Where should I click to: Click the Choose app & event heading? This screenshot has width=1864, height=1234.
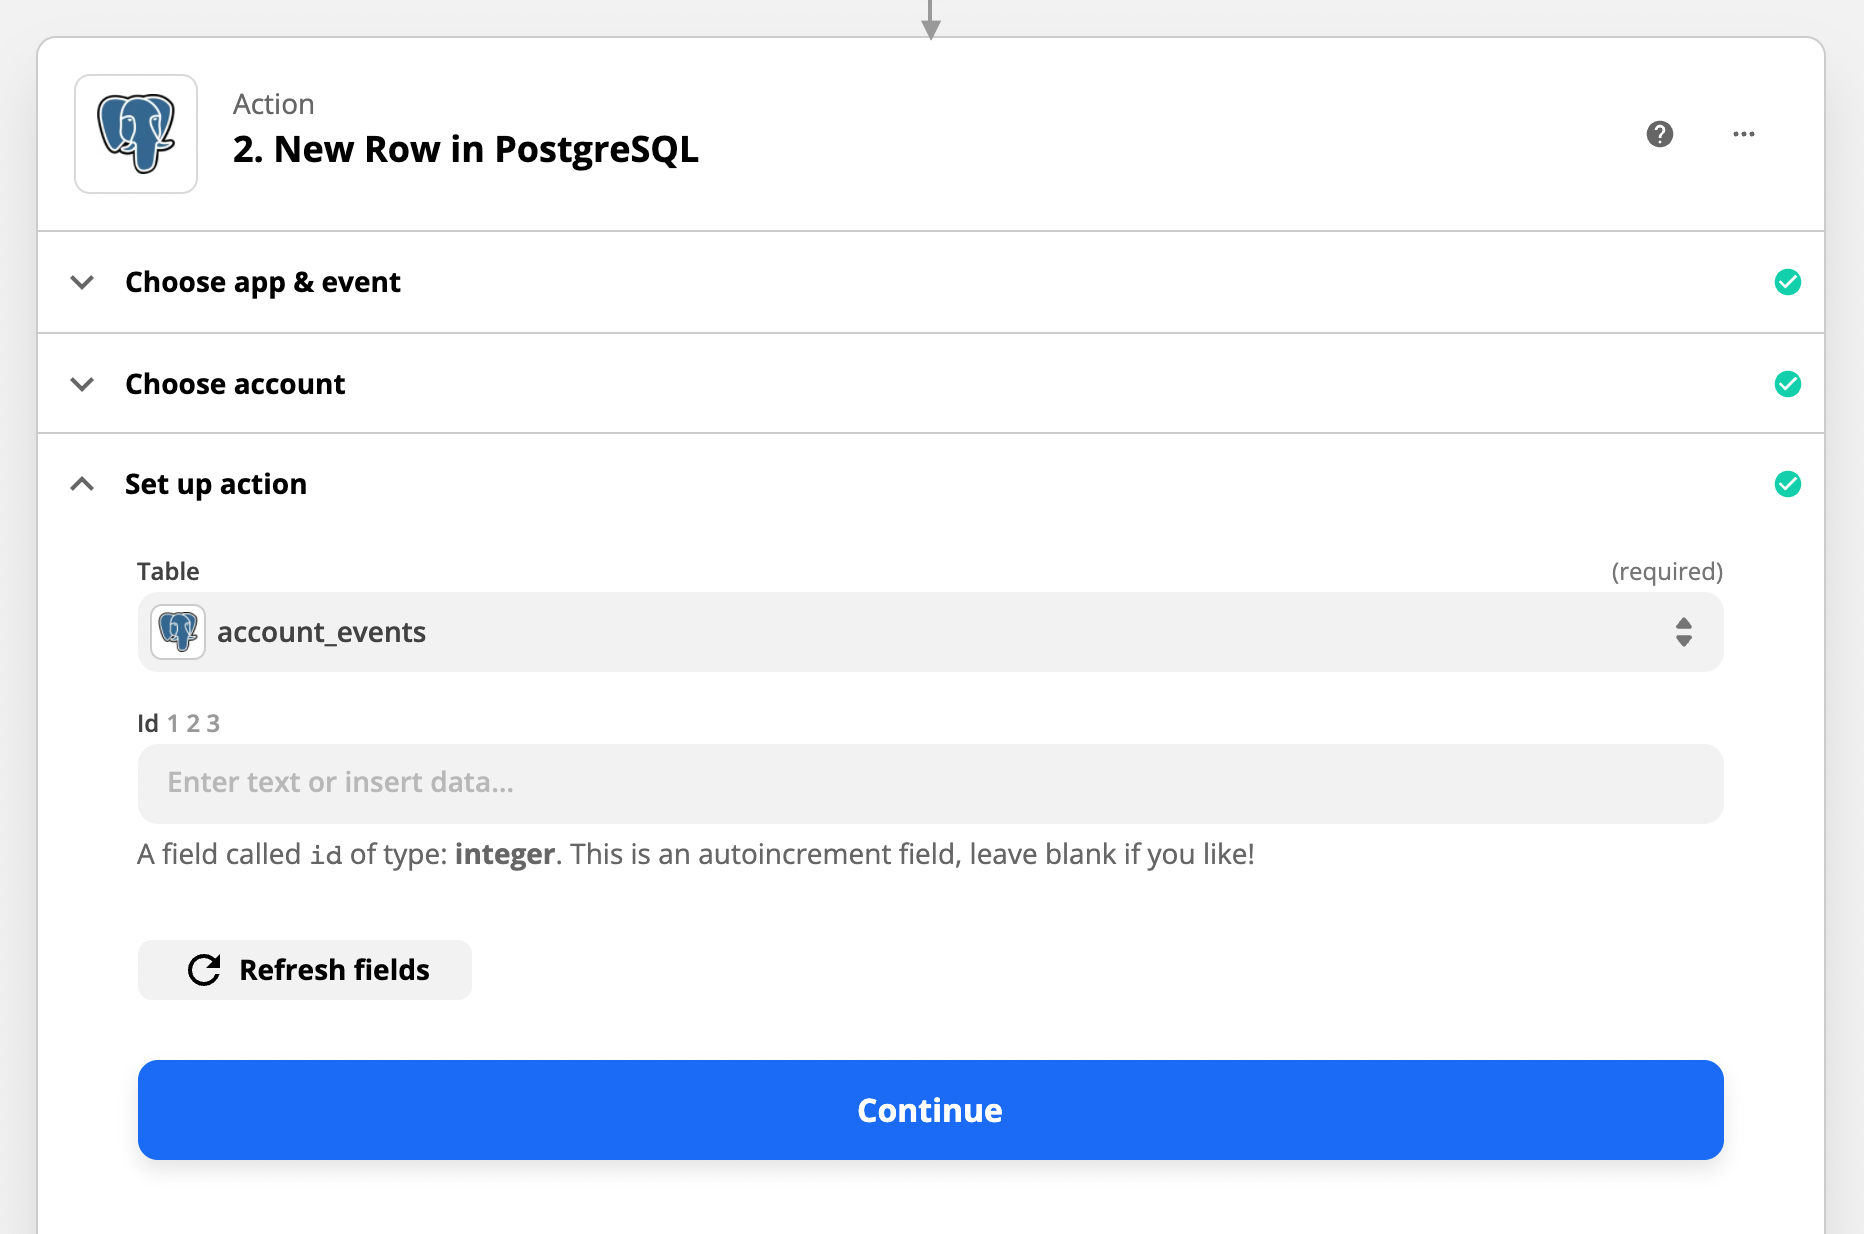263,282
